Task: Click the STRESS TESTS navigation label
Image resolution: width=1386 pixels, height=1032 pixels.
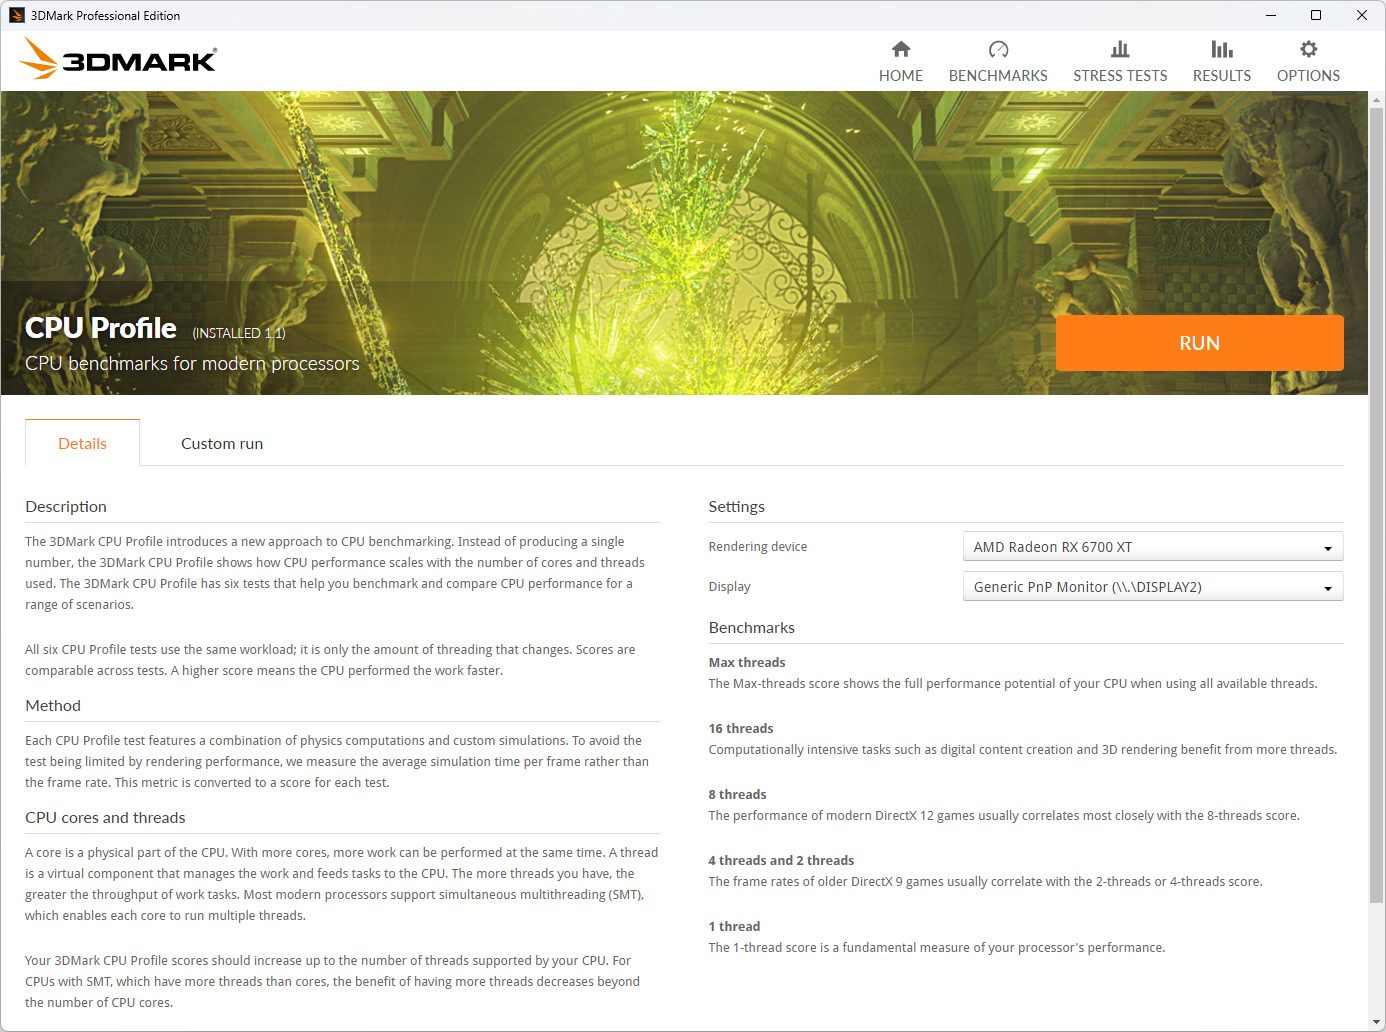Action: 1120,76
